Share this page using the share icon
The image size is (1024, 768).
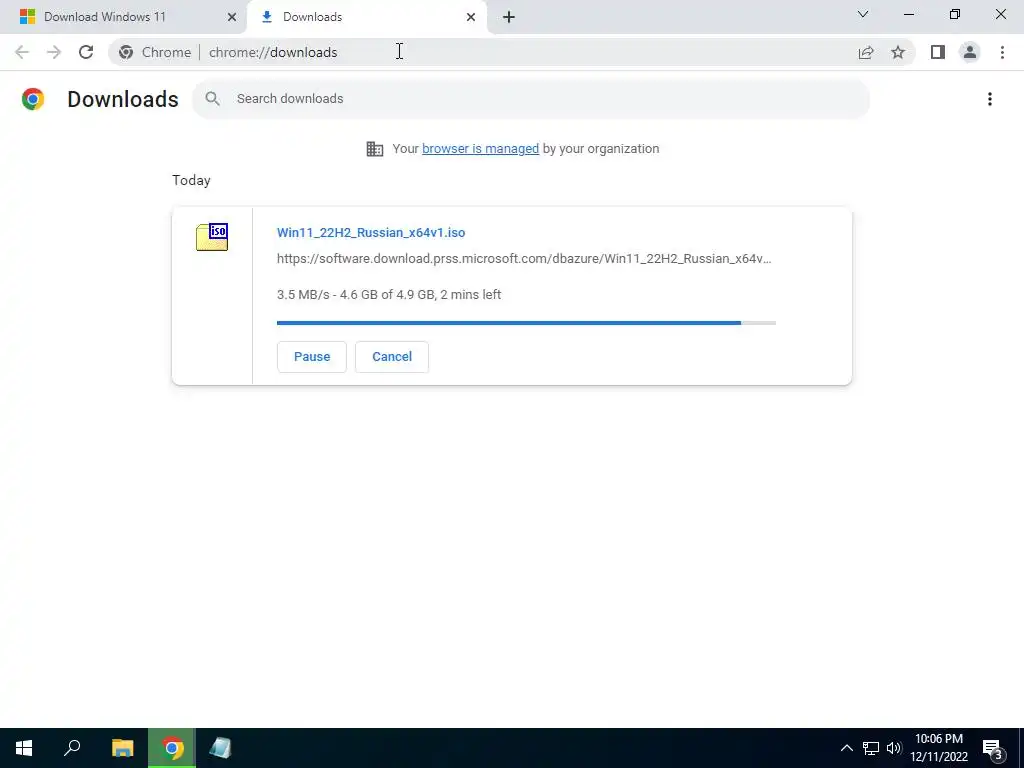[x=866, y=52]
